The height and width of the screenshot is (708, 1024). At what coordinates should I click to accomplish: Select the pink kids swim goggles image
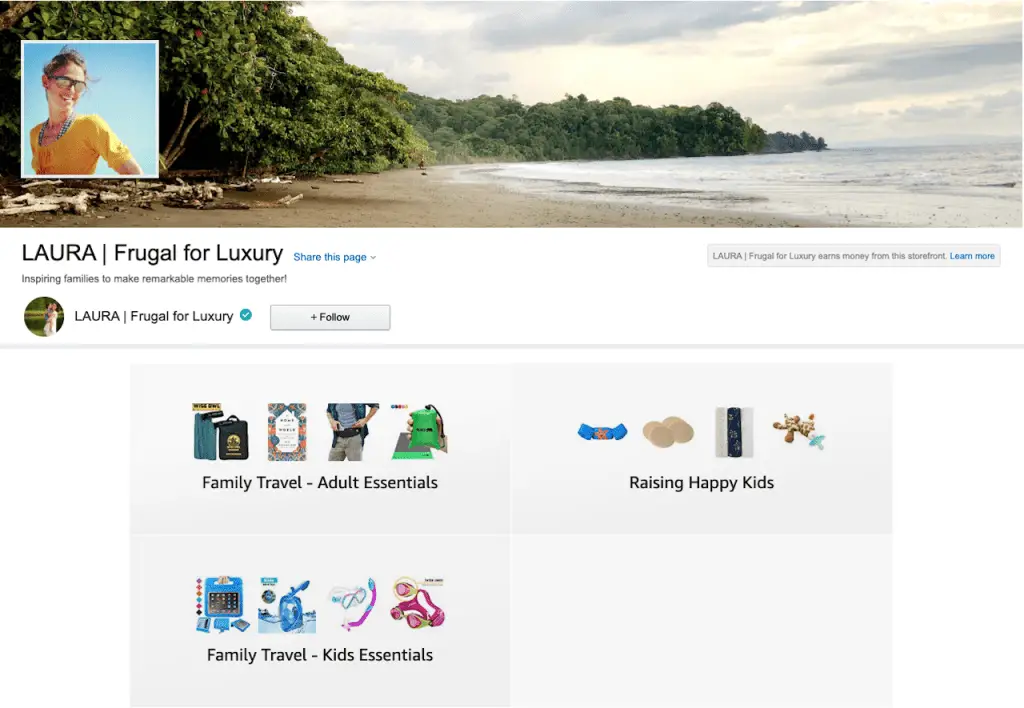point(418,603)
